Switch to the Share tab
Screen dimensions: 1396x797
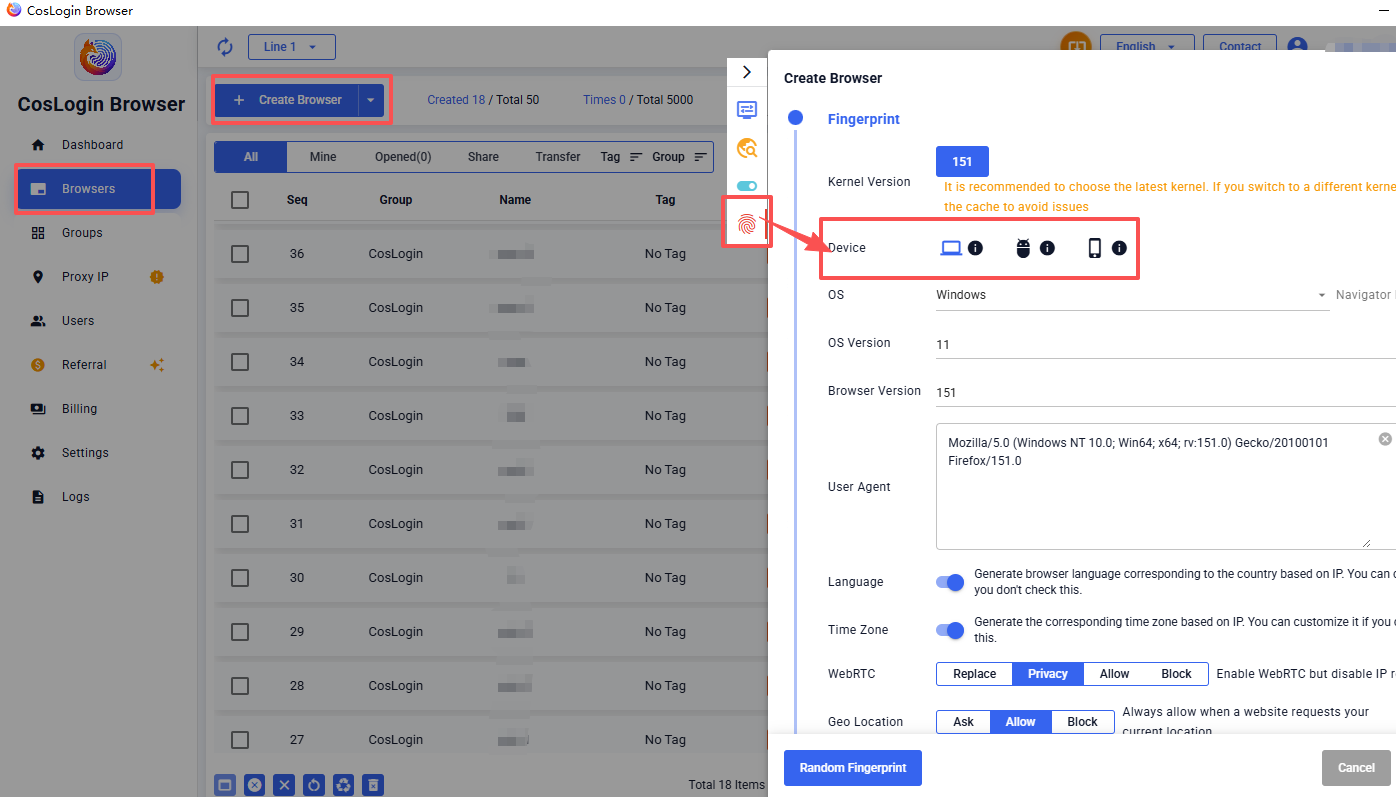[x=483, y=157]
